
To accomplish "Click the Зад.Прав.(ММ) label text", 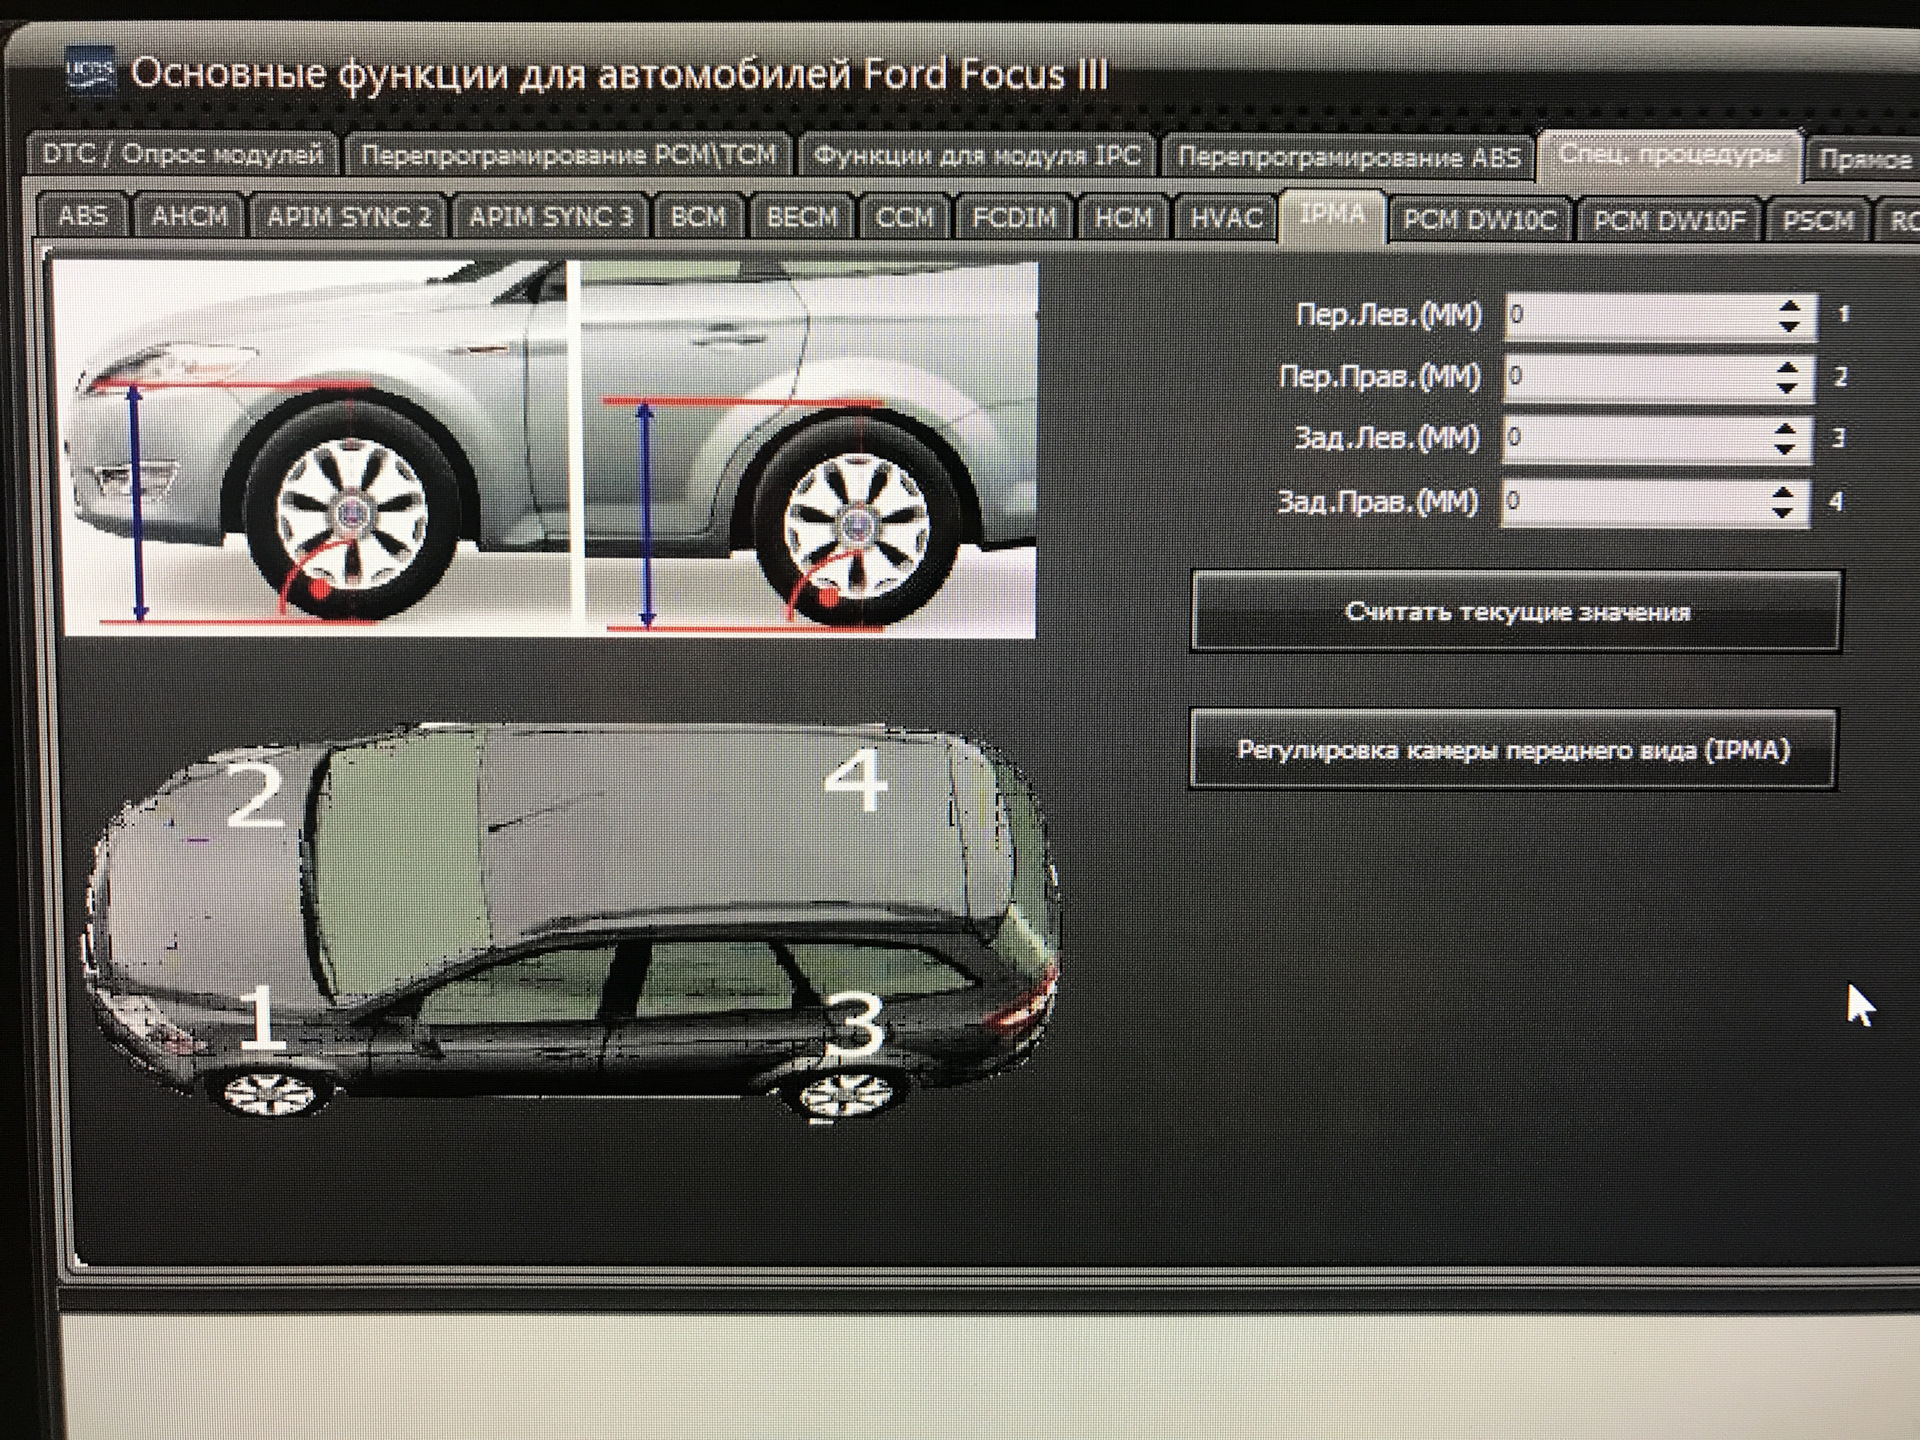I will coord(1377,501).
